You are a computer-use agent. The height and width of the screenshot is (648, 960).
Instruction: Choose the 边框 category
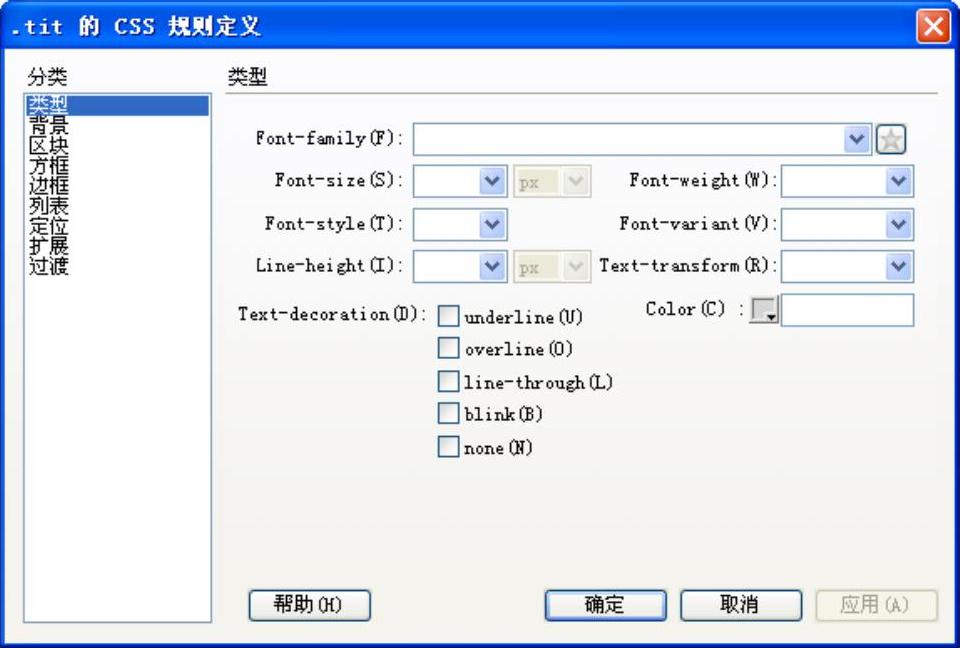coord(49,186)
